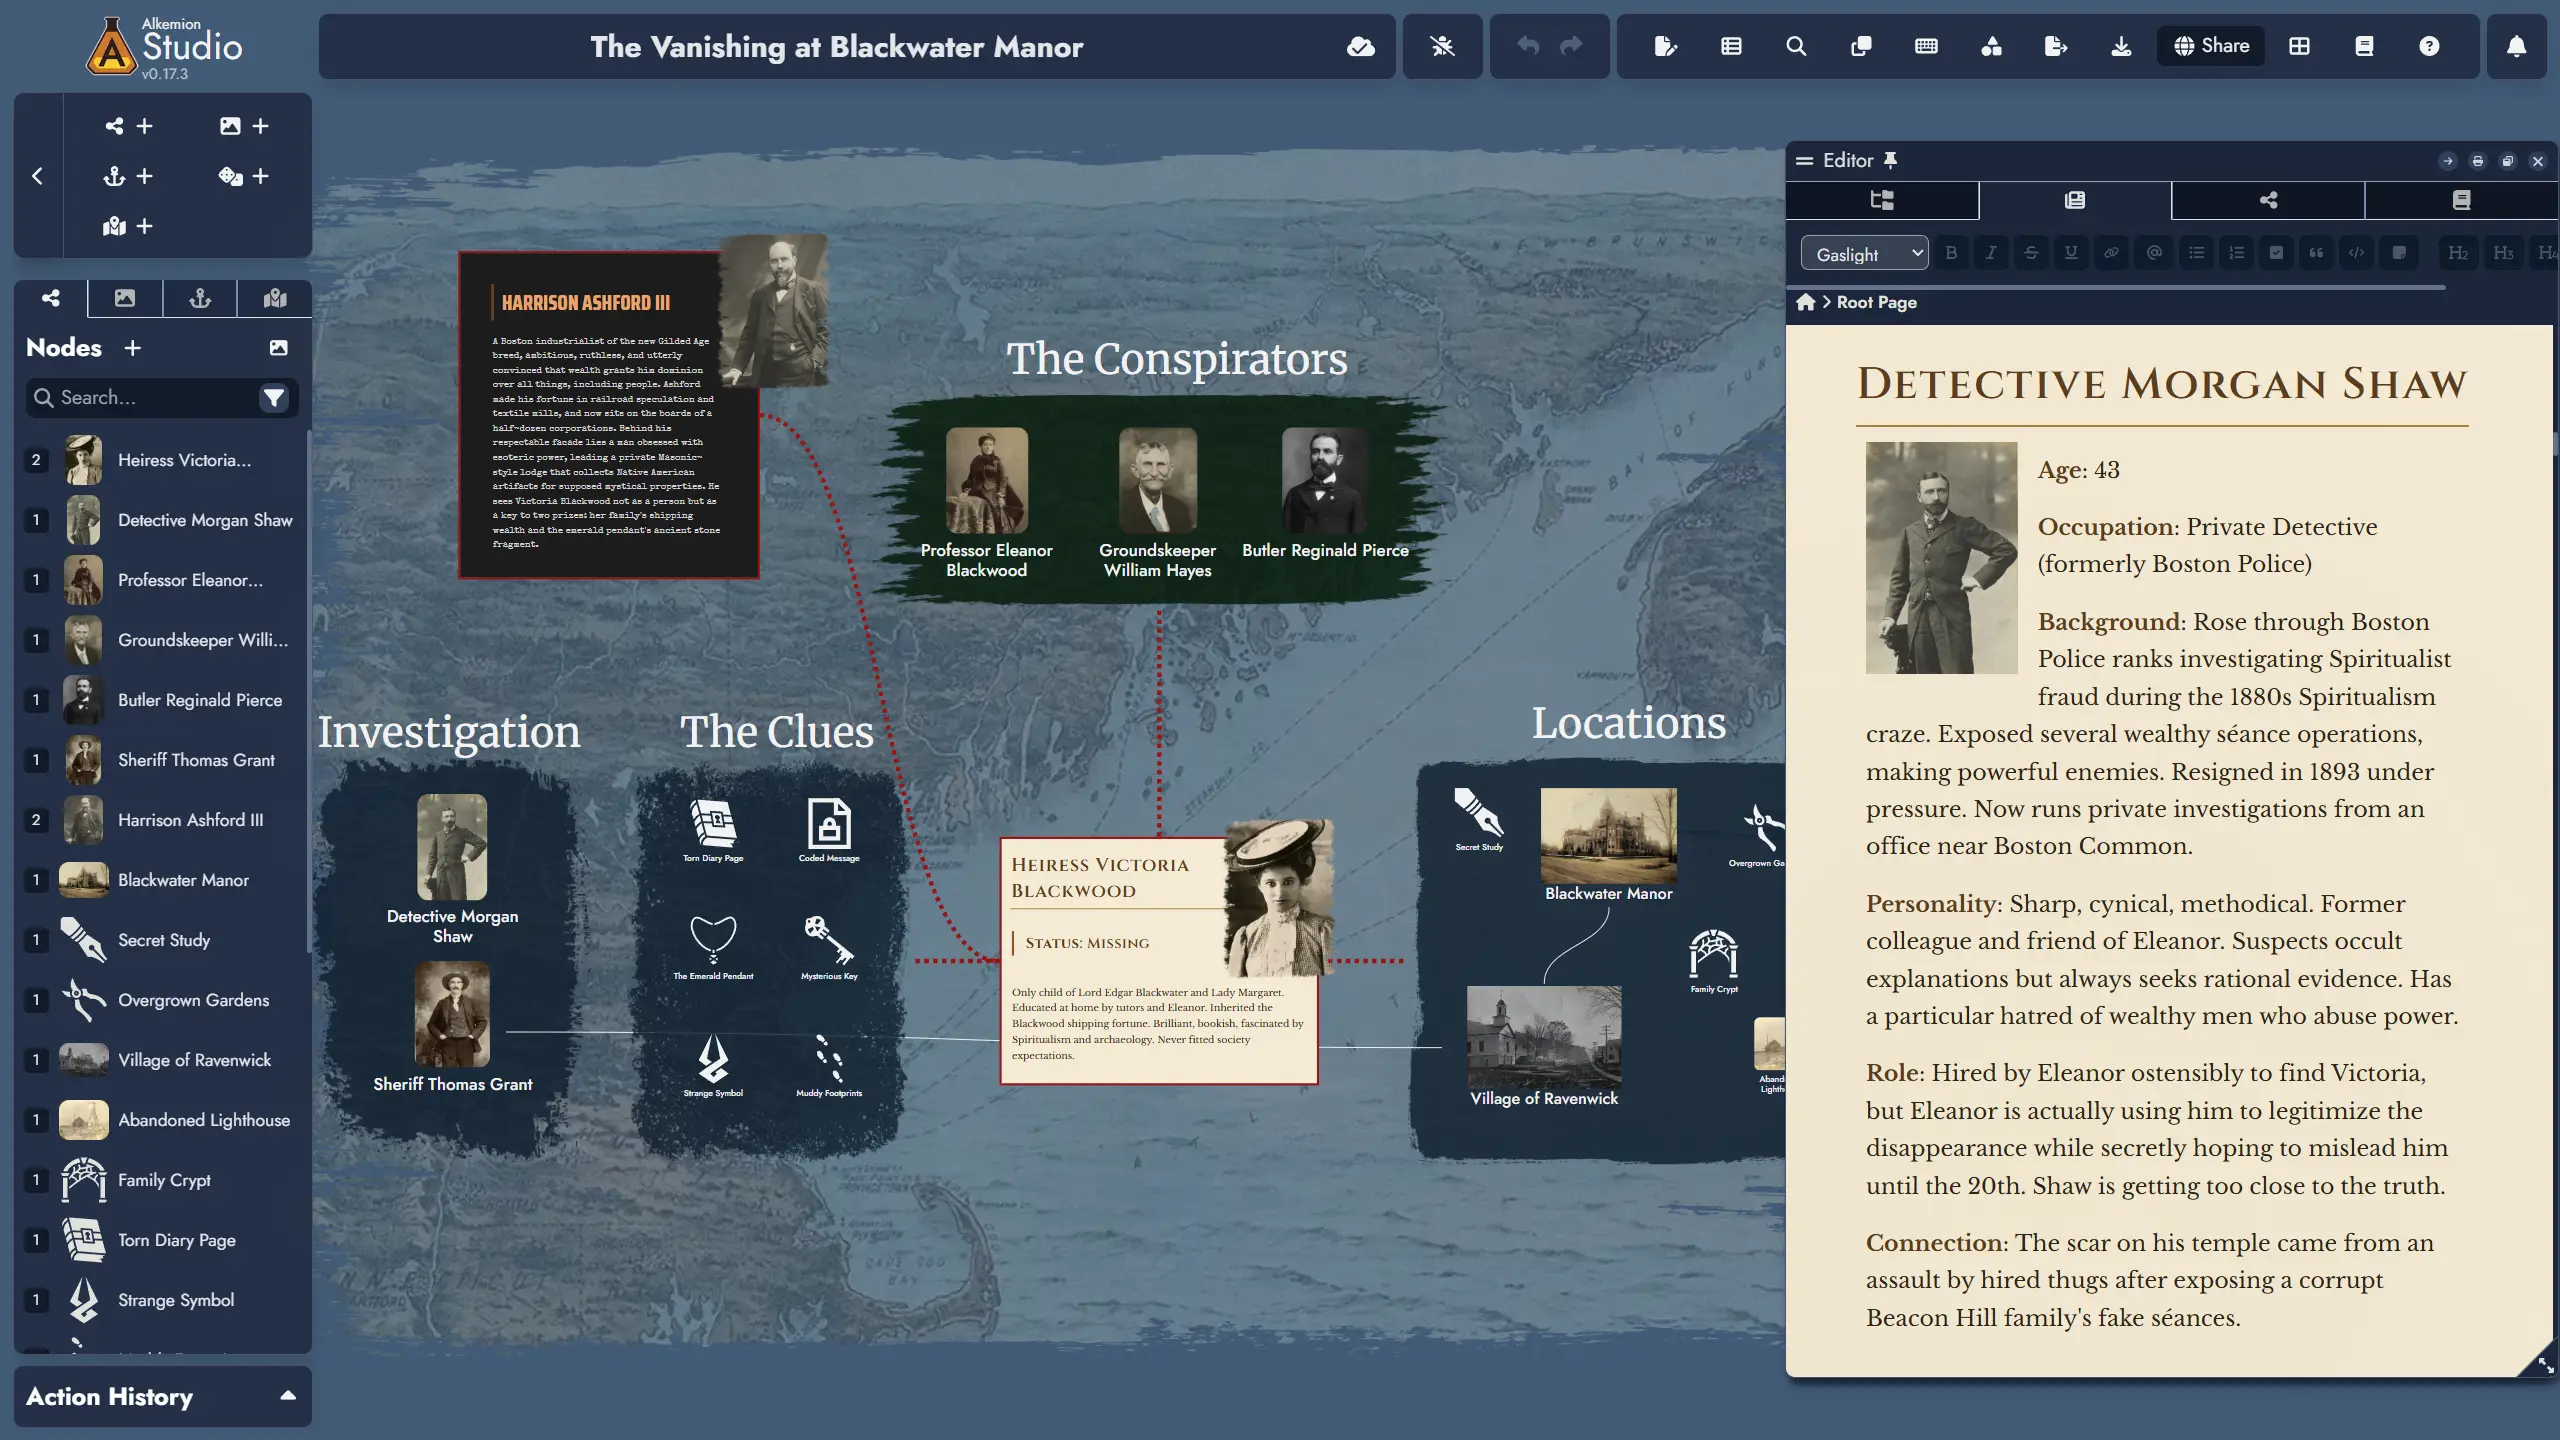Switch to the images sidebar tab
2560x1440 pixels.
(x=125, y=298)
